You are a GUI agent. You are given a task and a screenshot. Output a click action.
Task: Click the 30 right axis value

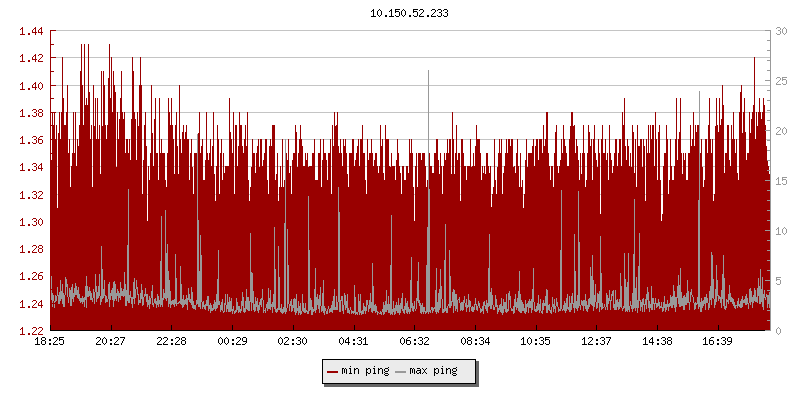[782, 32]
